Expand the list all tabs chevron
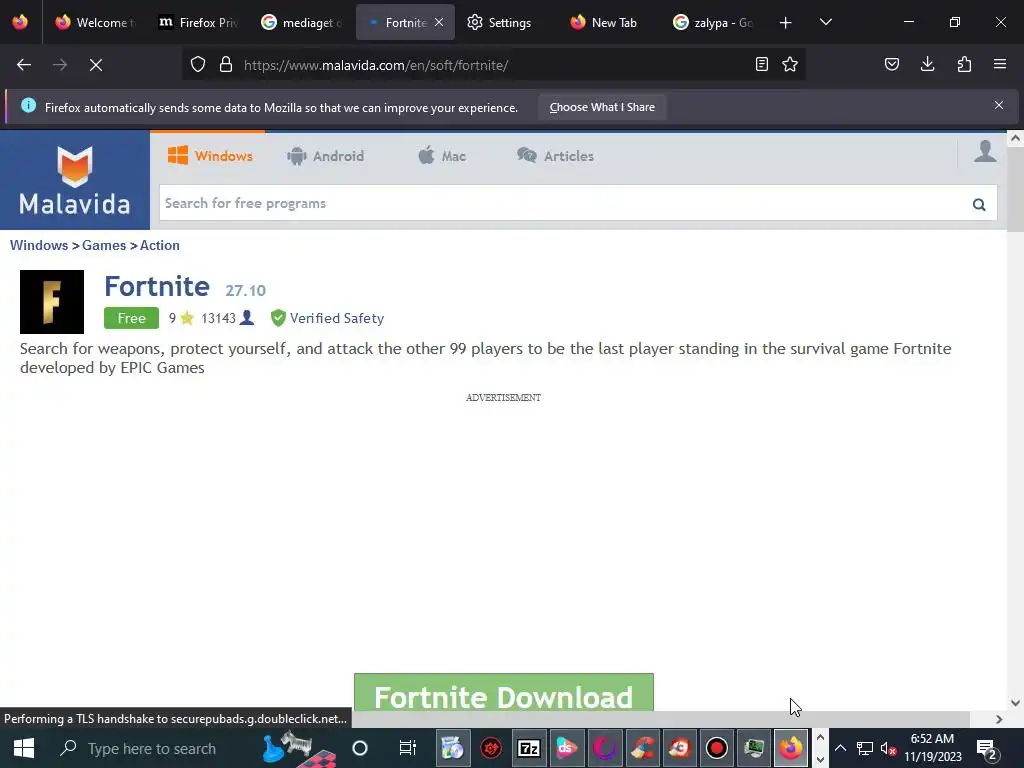Image resolution: width=1024 pixels, height=768 pixels. tap(825, 22)
